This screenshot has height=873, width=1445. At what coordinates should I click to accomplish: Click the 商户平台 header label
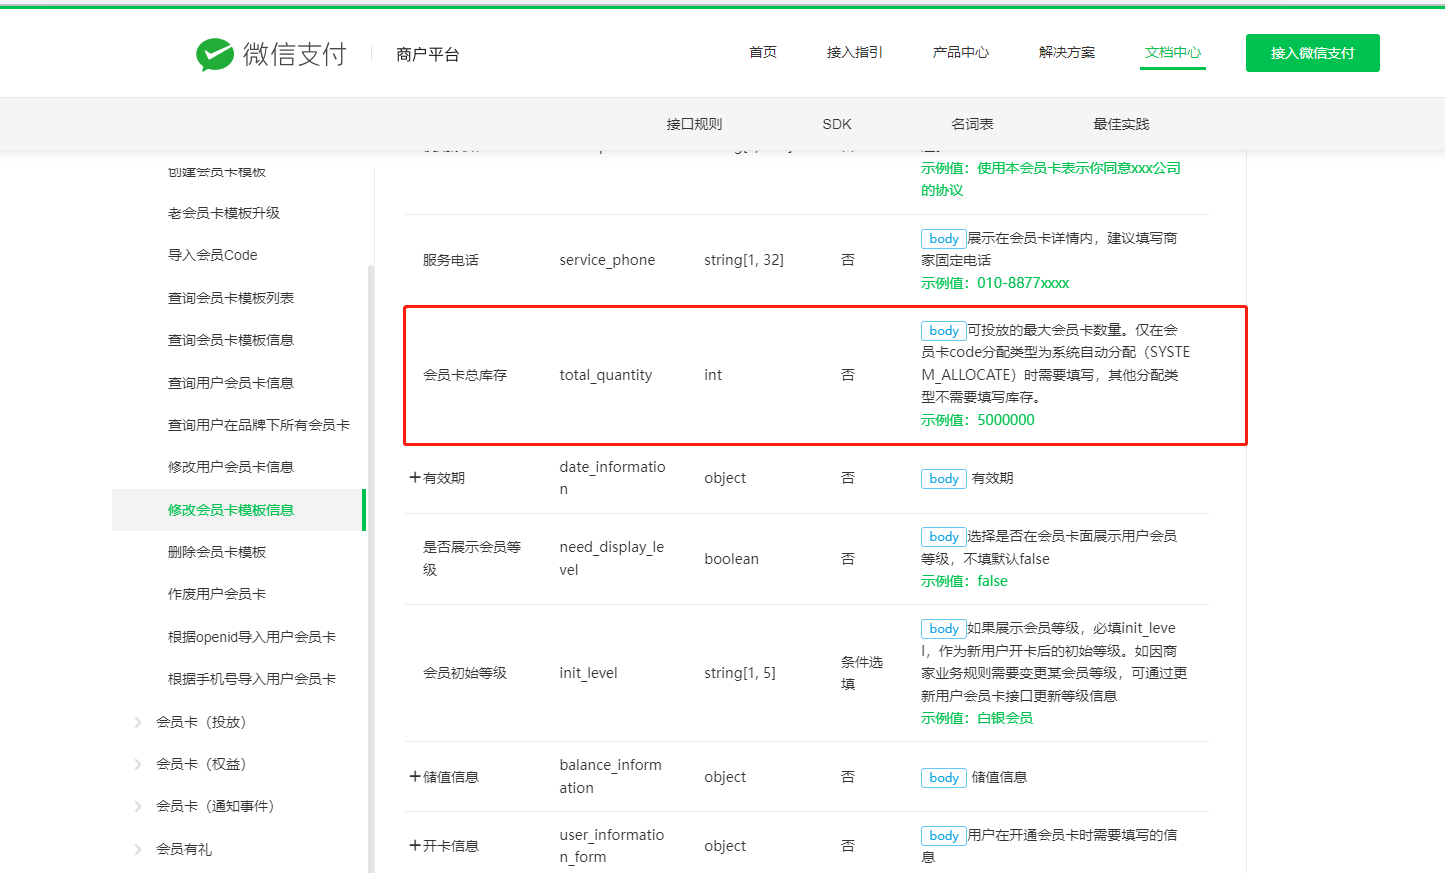(x=428, y=54)
